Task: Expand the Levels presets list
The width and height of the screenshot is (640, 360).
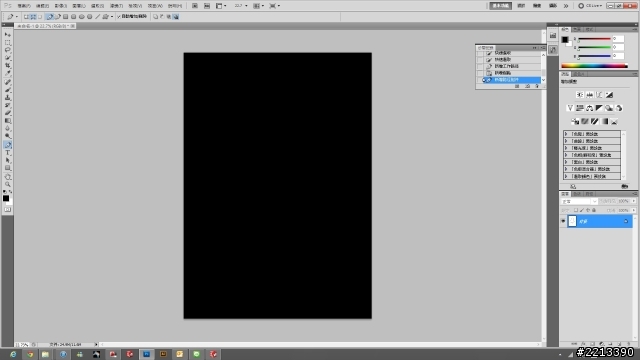Action: pos(566,134)
